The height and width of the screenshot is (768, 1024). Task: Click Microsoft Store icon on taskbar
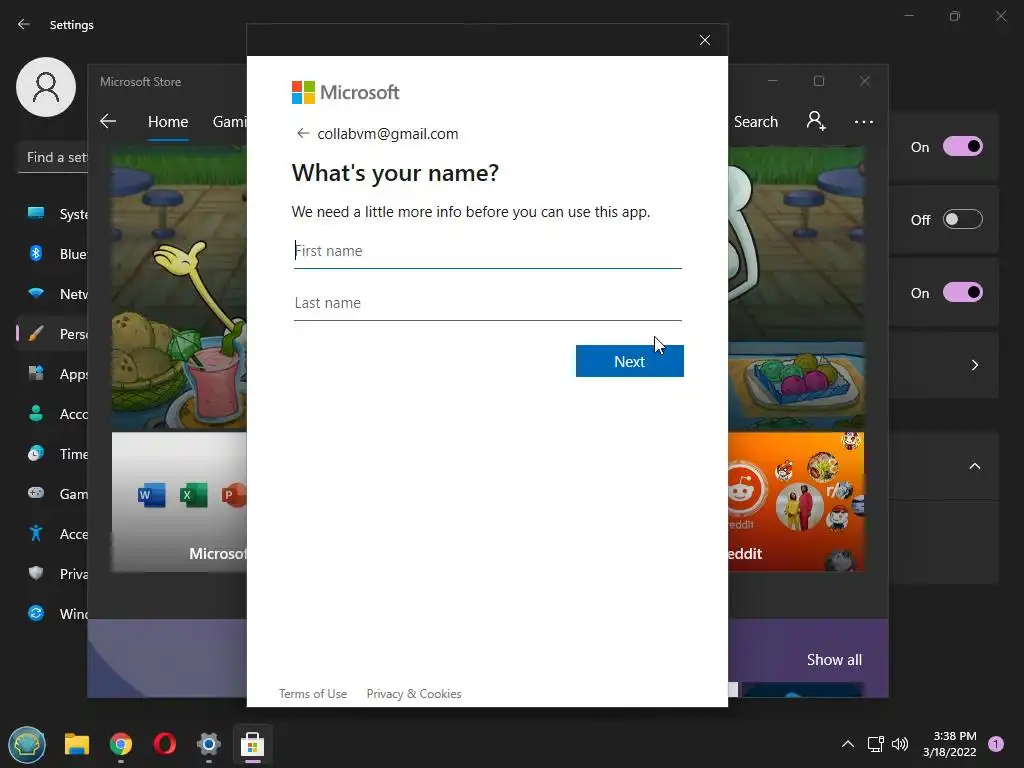pos(253,744)
